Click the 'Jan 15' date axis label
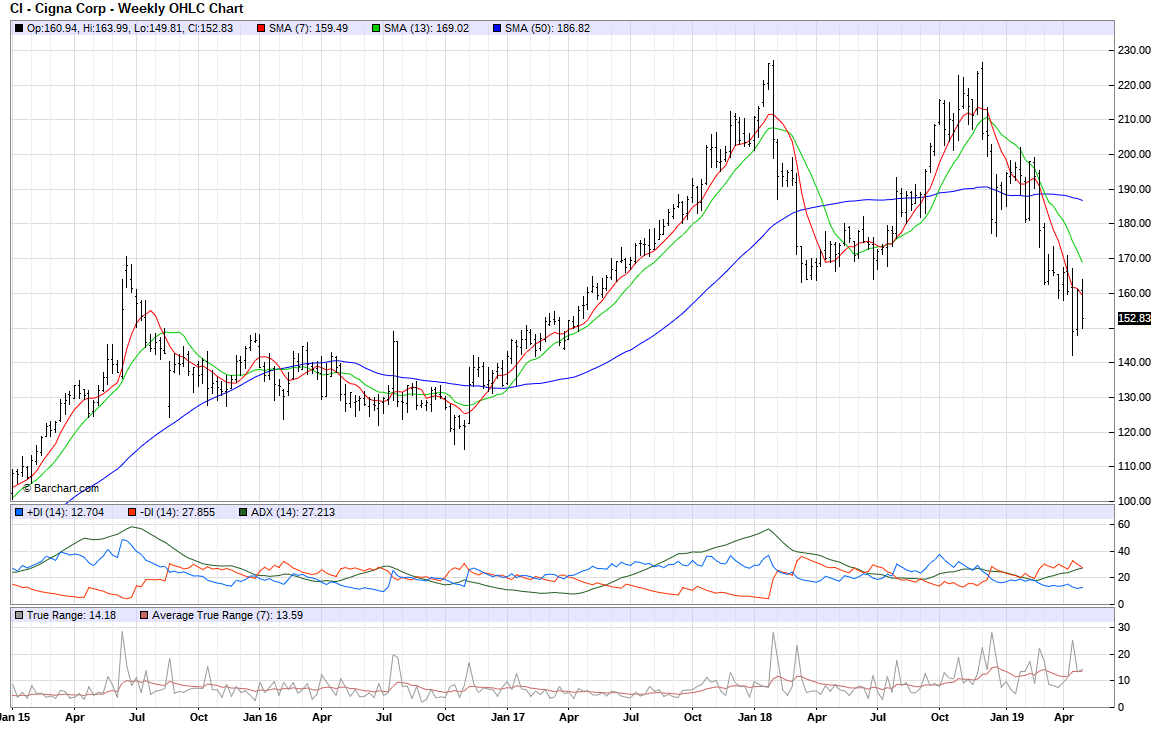This screenshot has height=748, width=1156. (14, 717)
